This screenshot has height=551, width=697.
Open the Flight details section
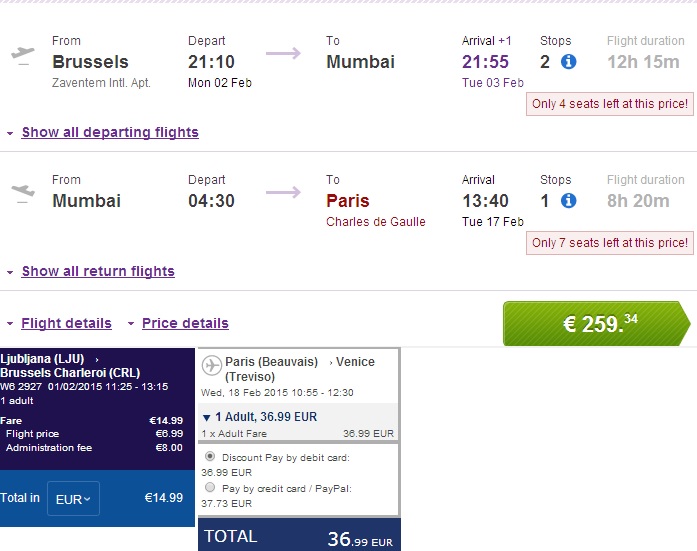pyautogui.click(x=66, y=323)
